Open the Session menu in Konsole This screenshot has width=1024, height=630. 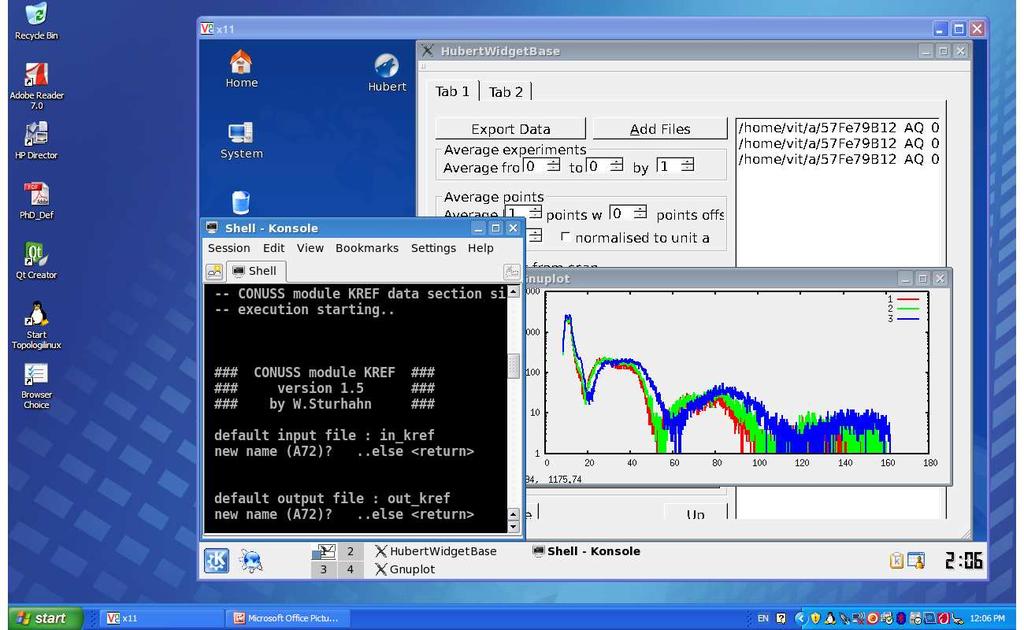(229, 248)
